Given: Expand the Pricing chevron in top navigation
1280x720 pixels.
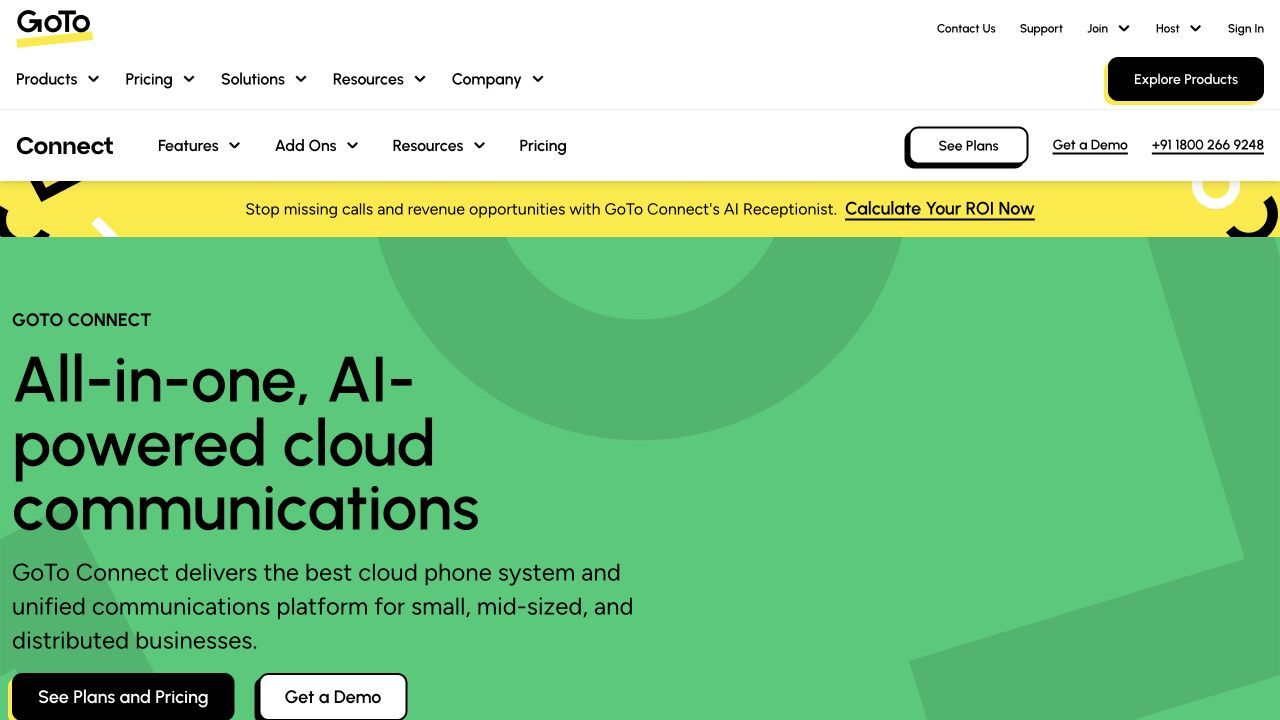Looking at the screenshot, I should pos(188,79).
